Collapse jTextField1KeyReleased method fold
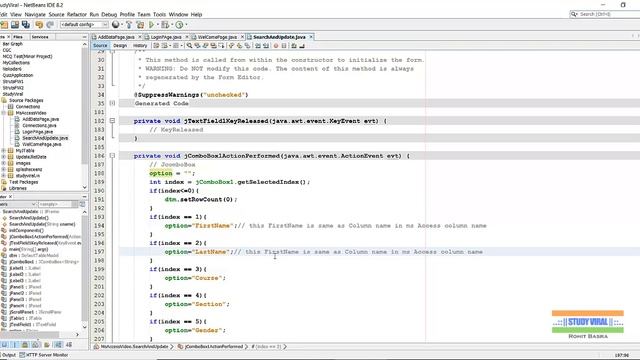This screenshot has height=360, width=640. (x=112, y=121)
